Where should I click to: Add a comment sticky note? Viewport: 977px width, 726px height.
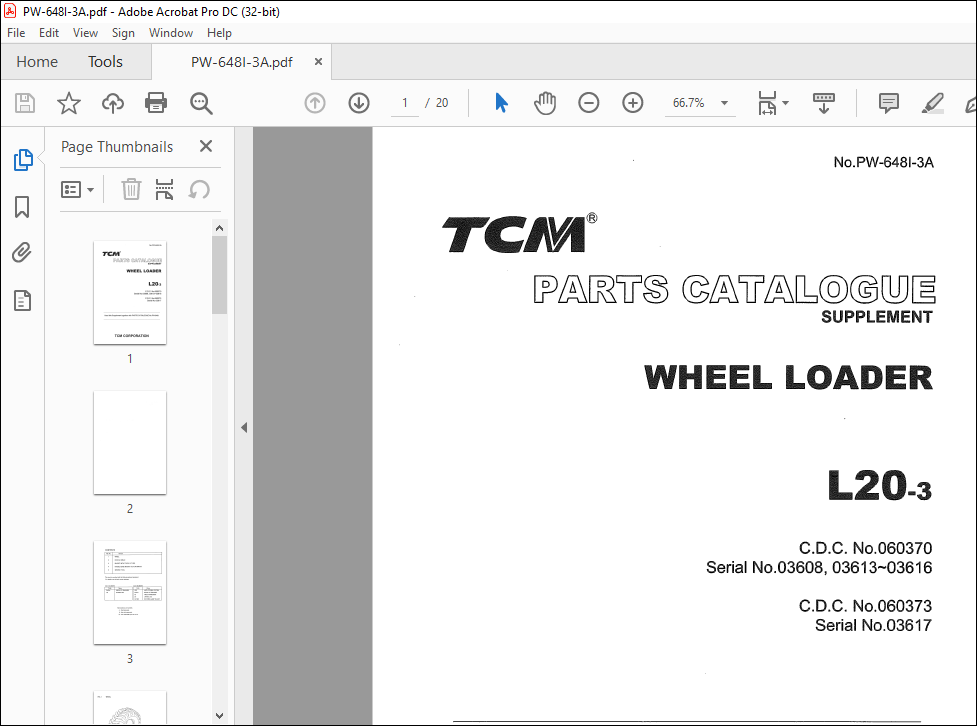889,103
